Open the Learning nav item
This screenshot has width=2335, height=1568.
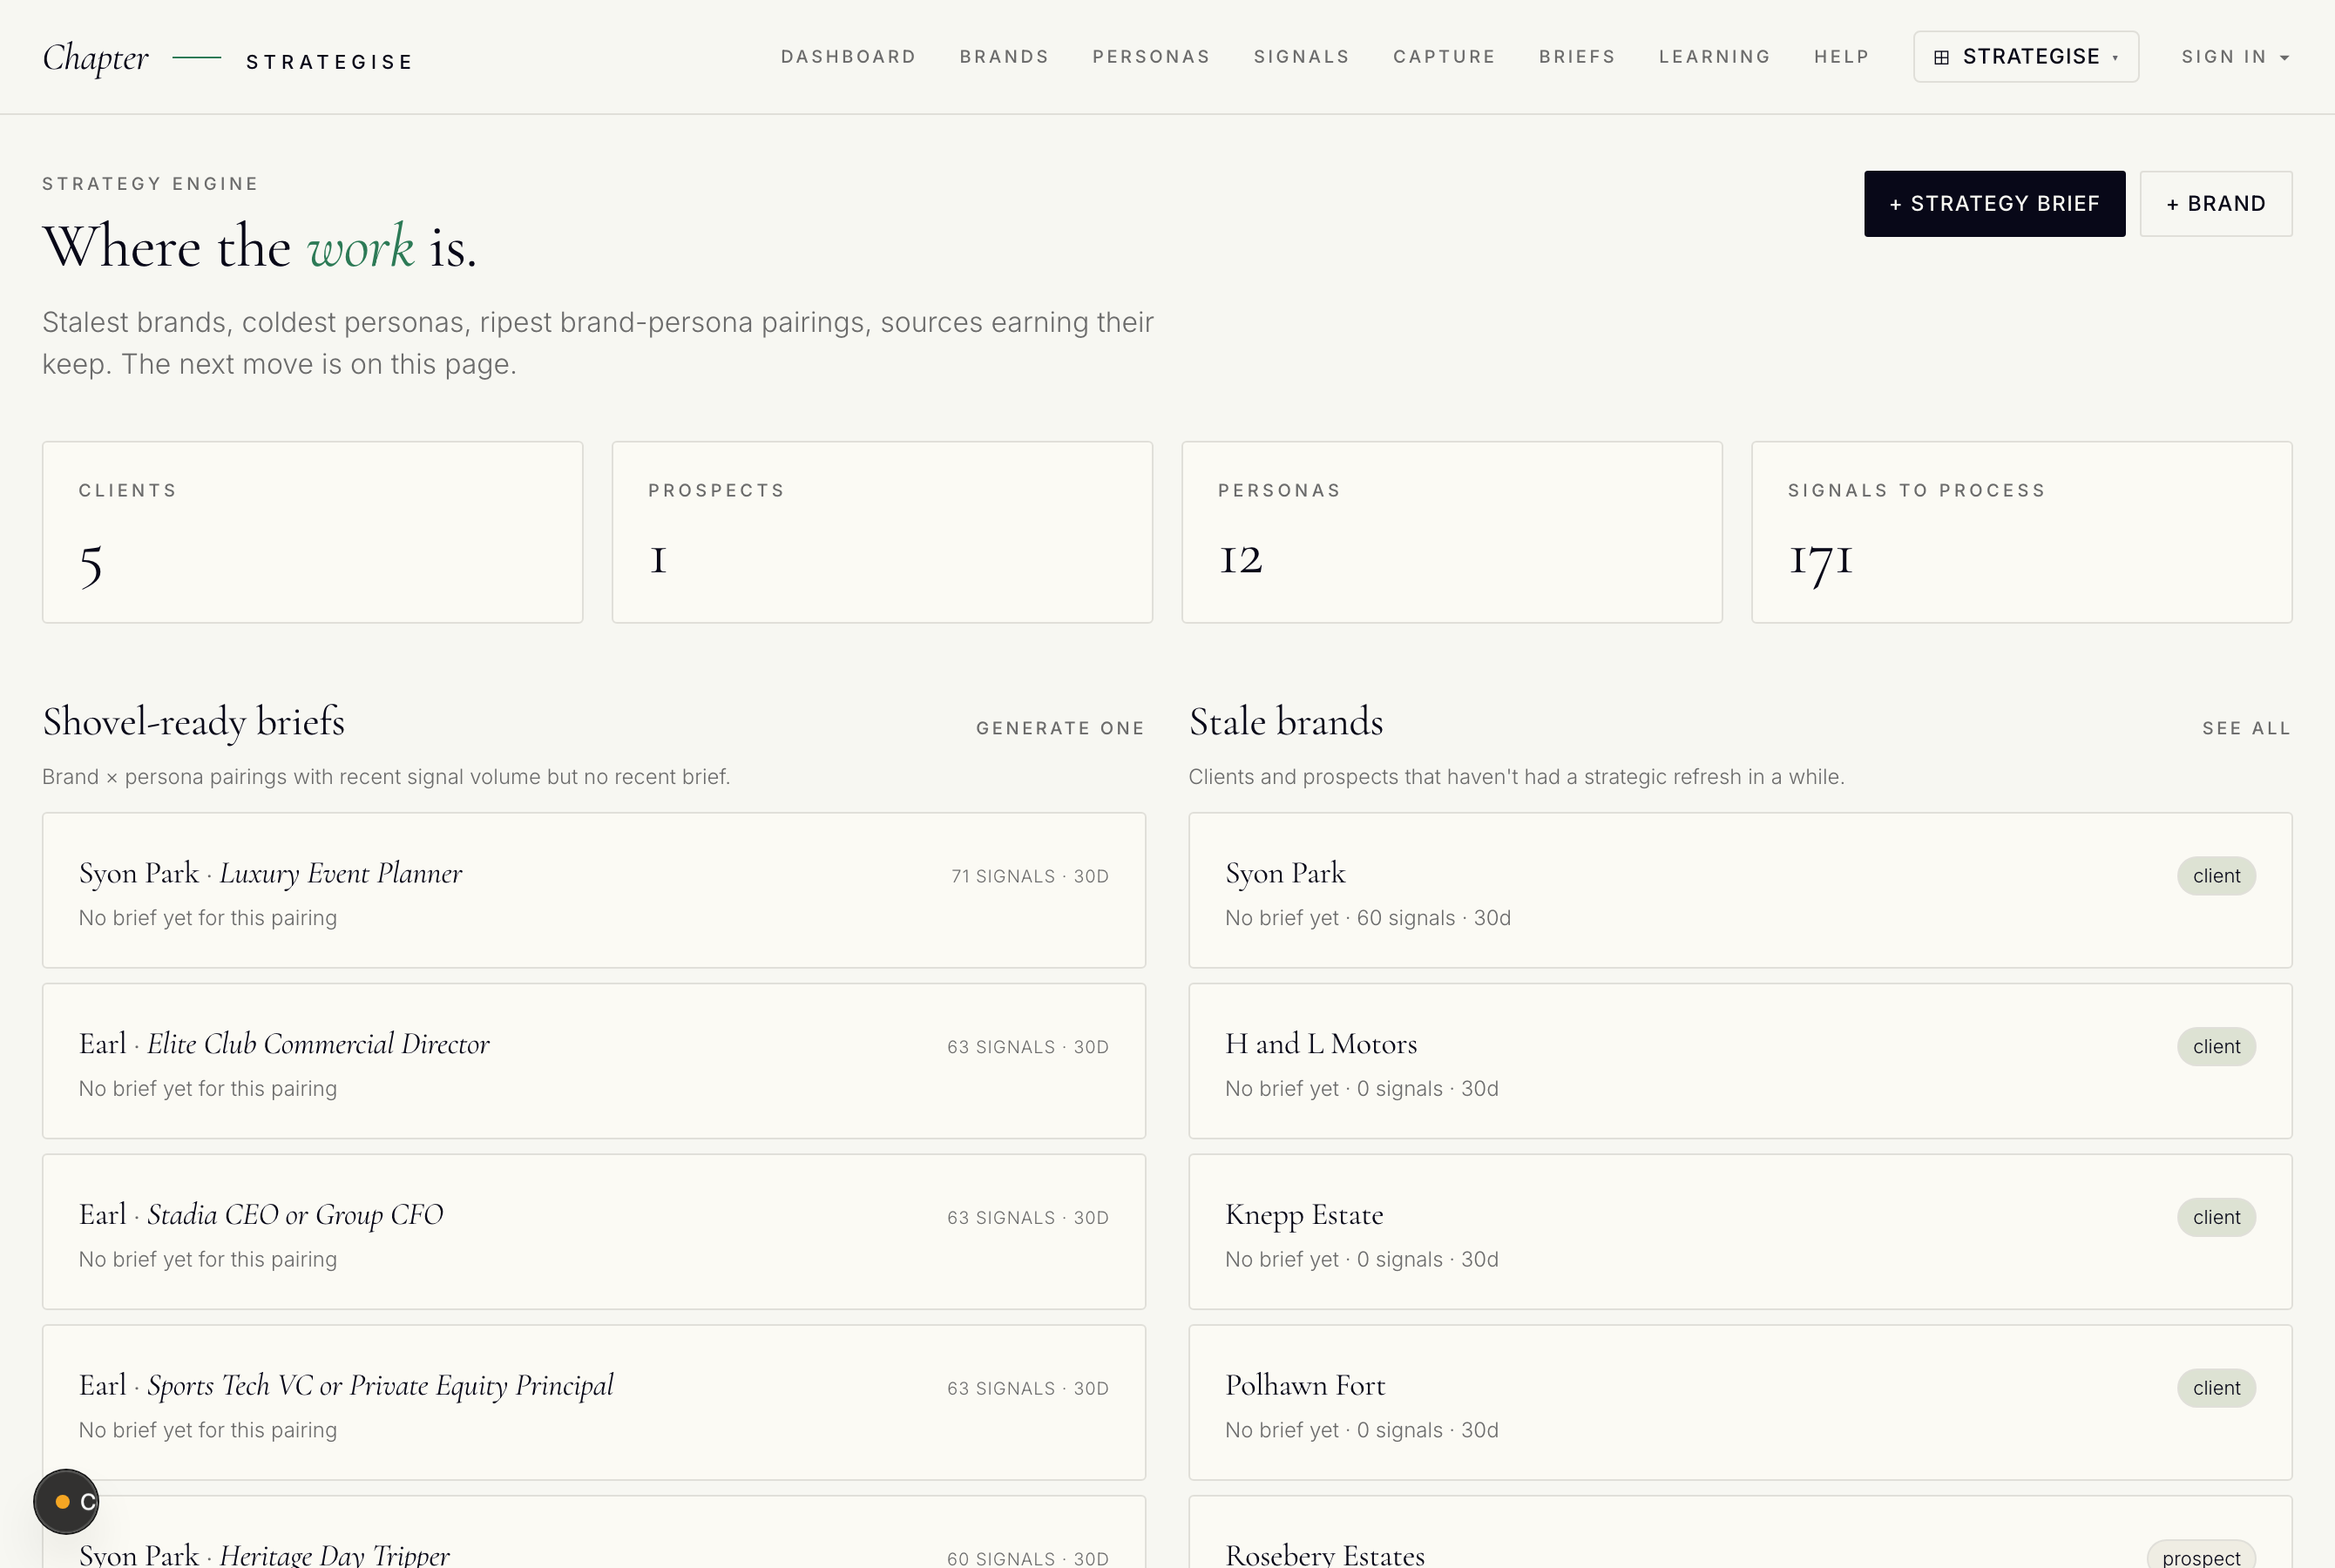click(x=1714, y=57)
